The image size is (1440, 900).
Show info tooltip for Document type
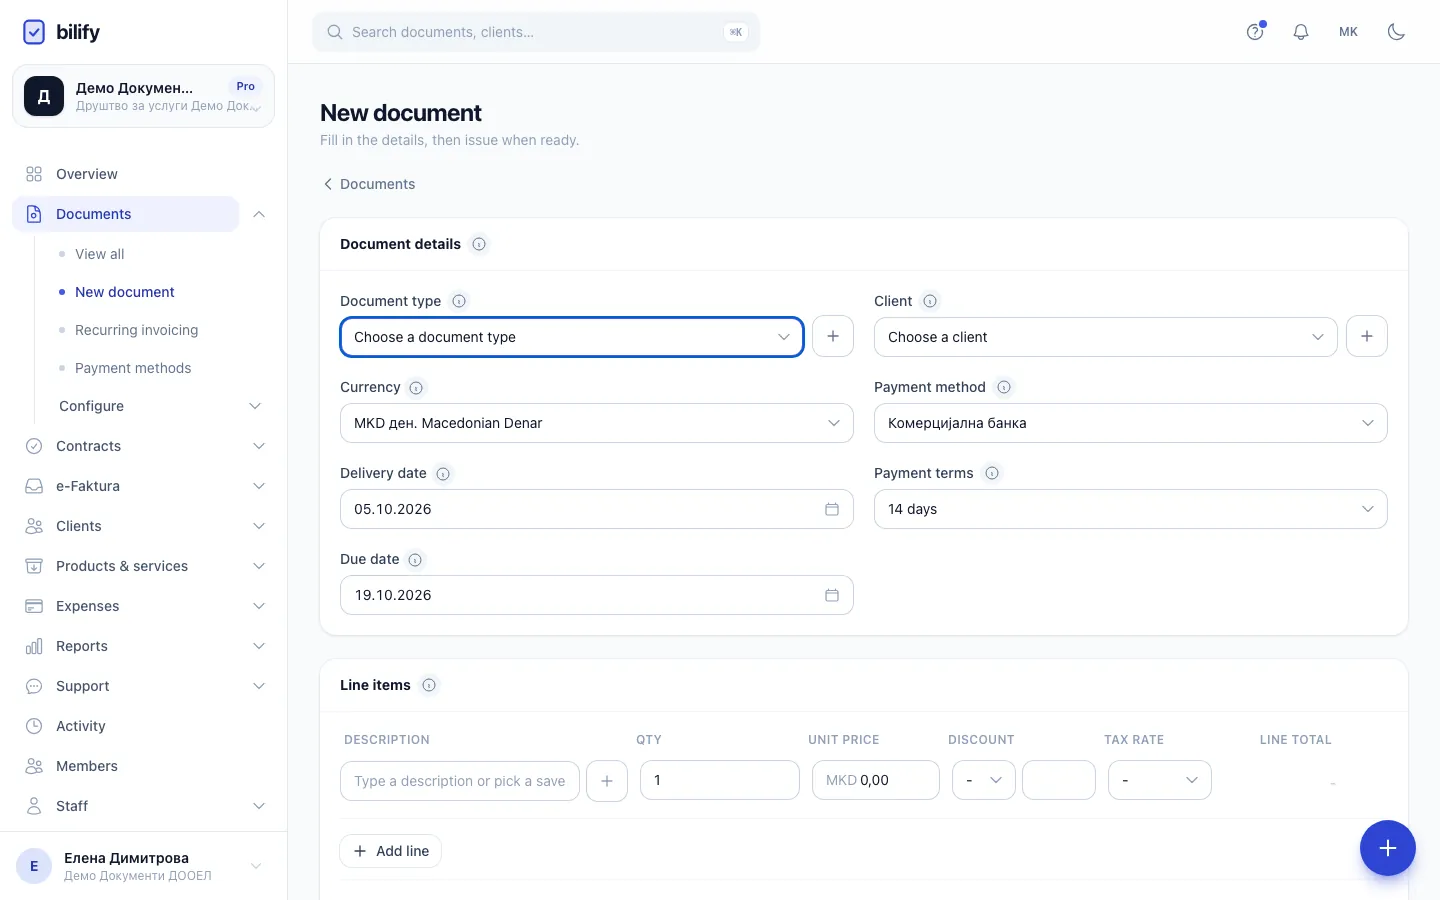(459, 301)
